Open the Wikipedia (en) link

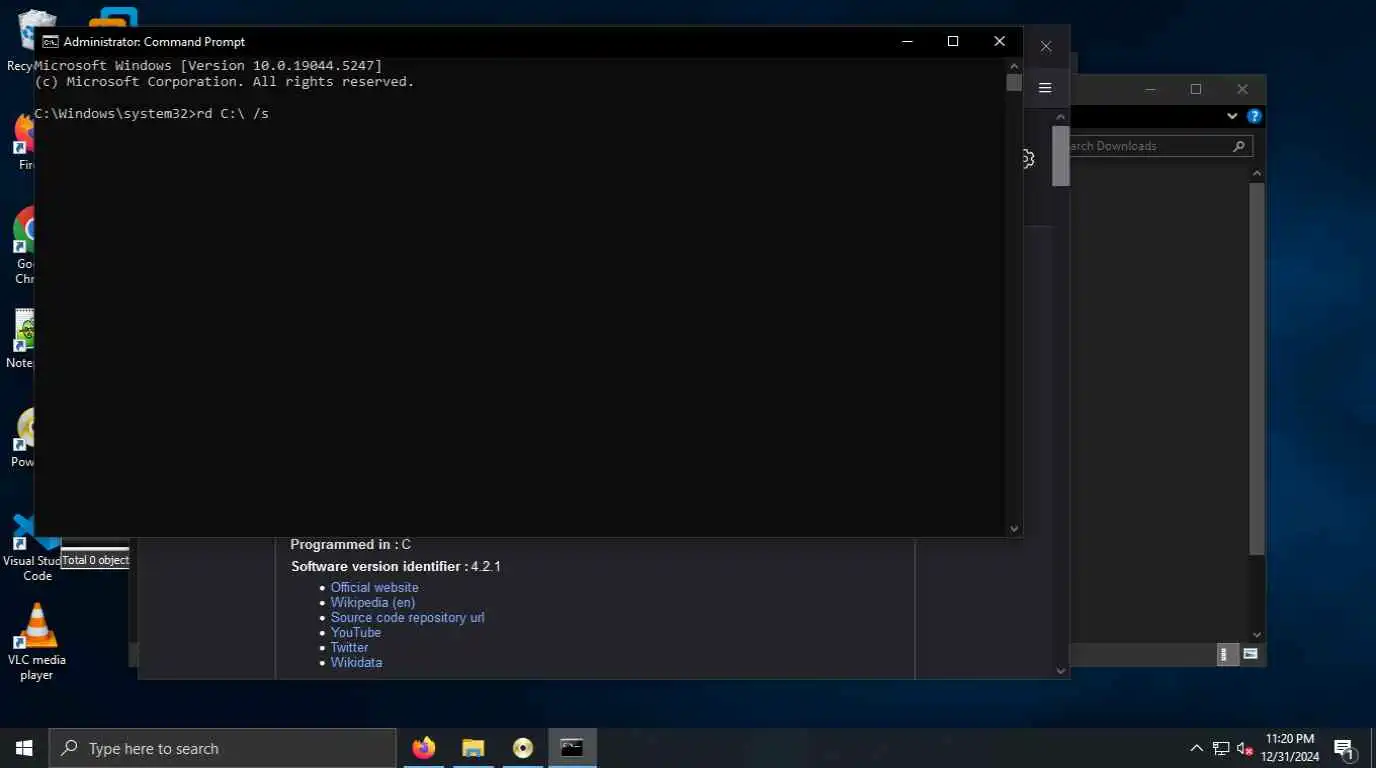pyautogui.click(x=373, y=603)
